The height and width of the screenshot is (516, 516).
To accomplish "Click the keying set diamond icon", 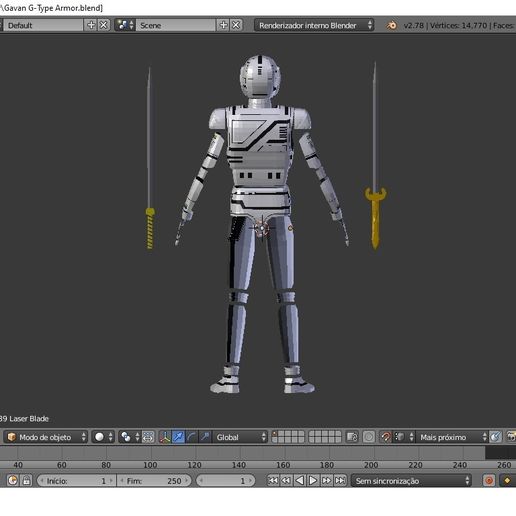I will pyautogui.click(x=507, y=480).
